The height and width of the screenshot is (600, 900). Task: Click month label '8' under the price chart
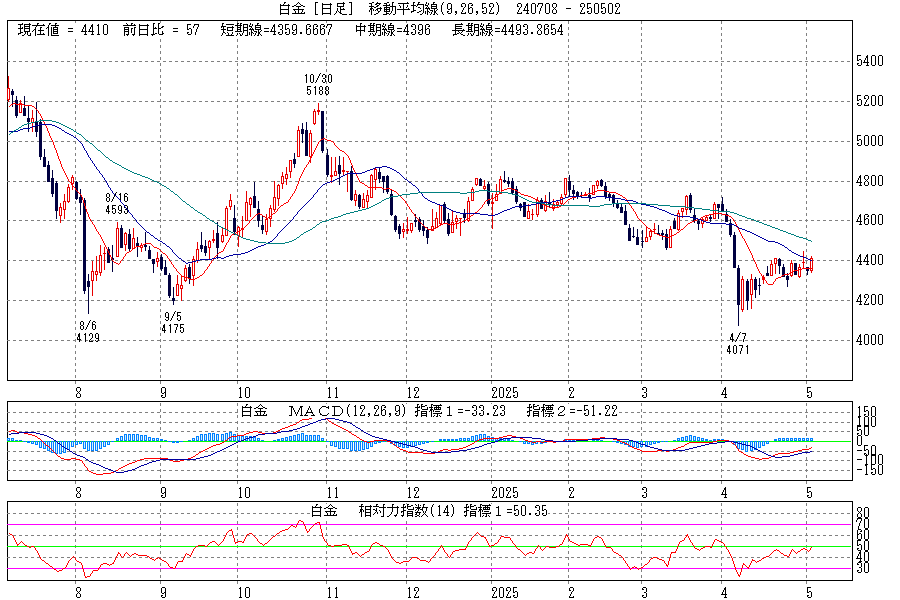coord(79,393)
